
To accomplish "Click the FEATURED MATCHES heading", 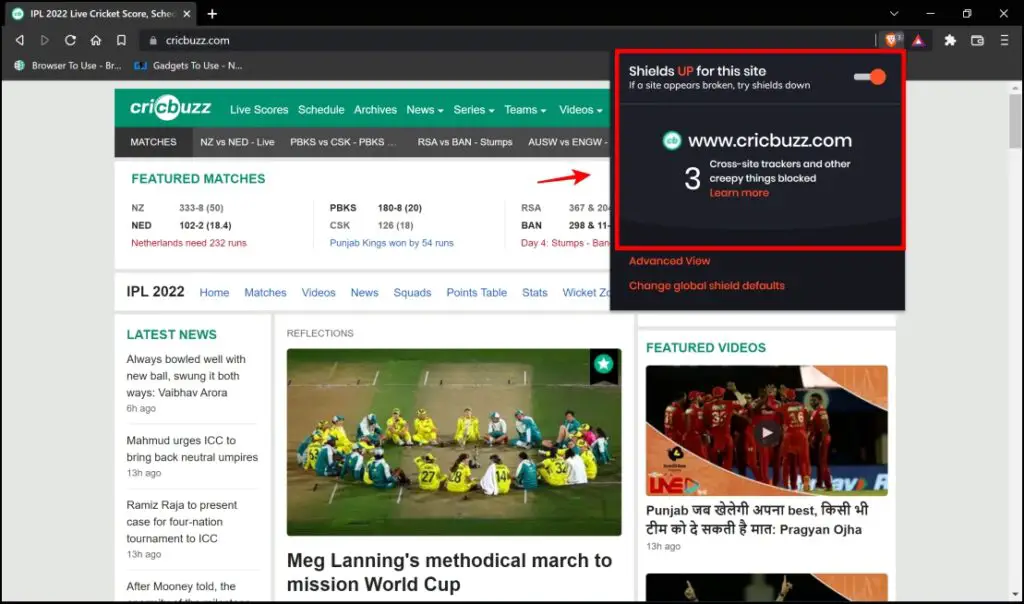I will (198, 179).
